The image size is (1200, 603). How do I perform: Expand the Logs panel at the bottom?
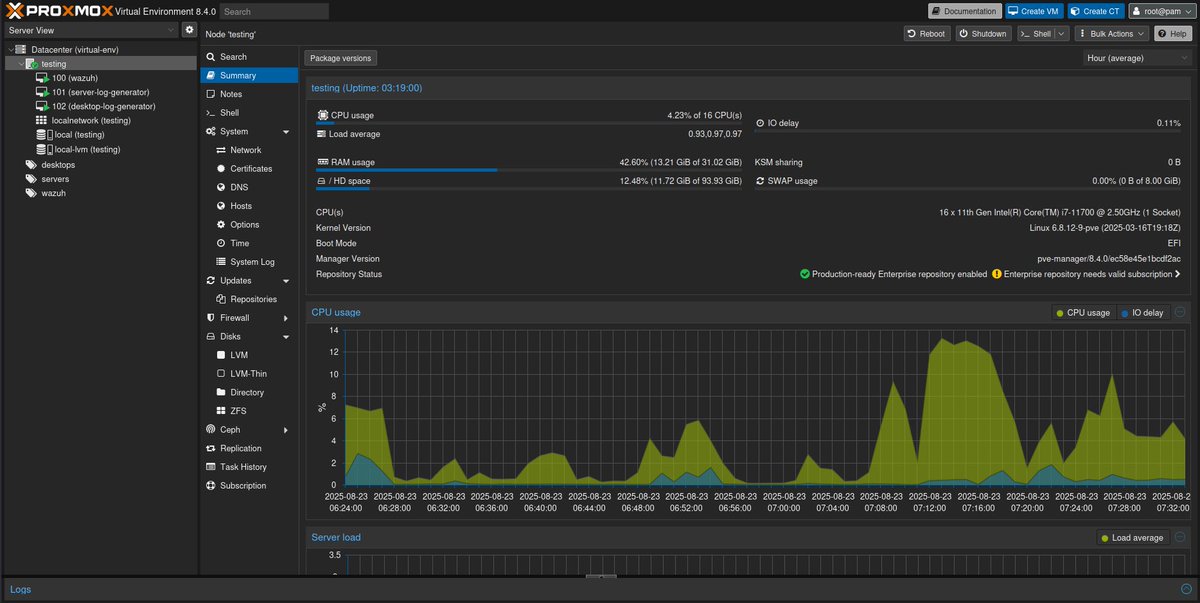click(x=1187, y=590)
